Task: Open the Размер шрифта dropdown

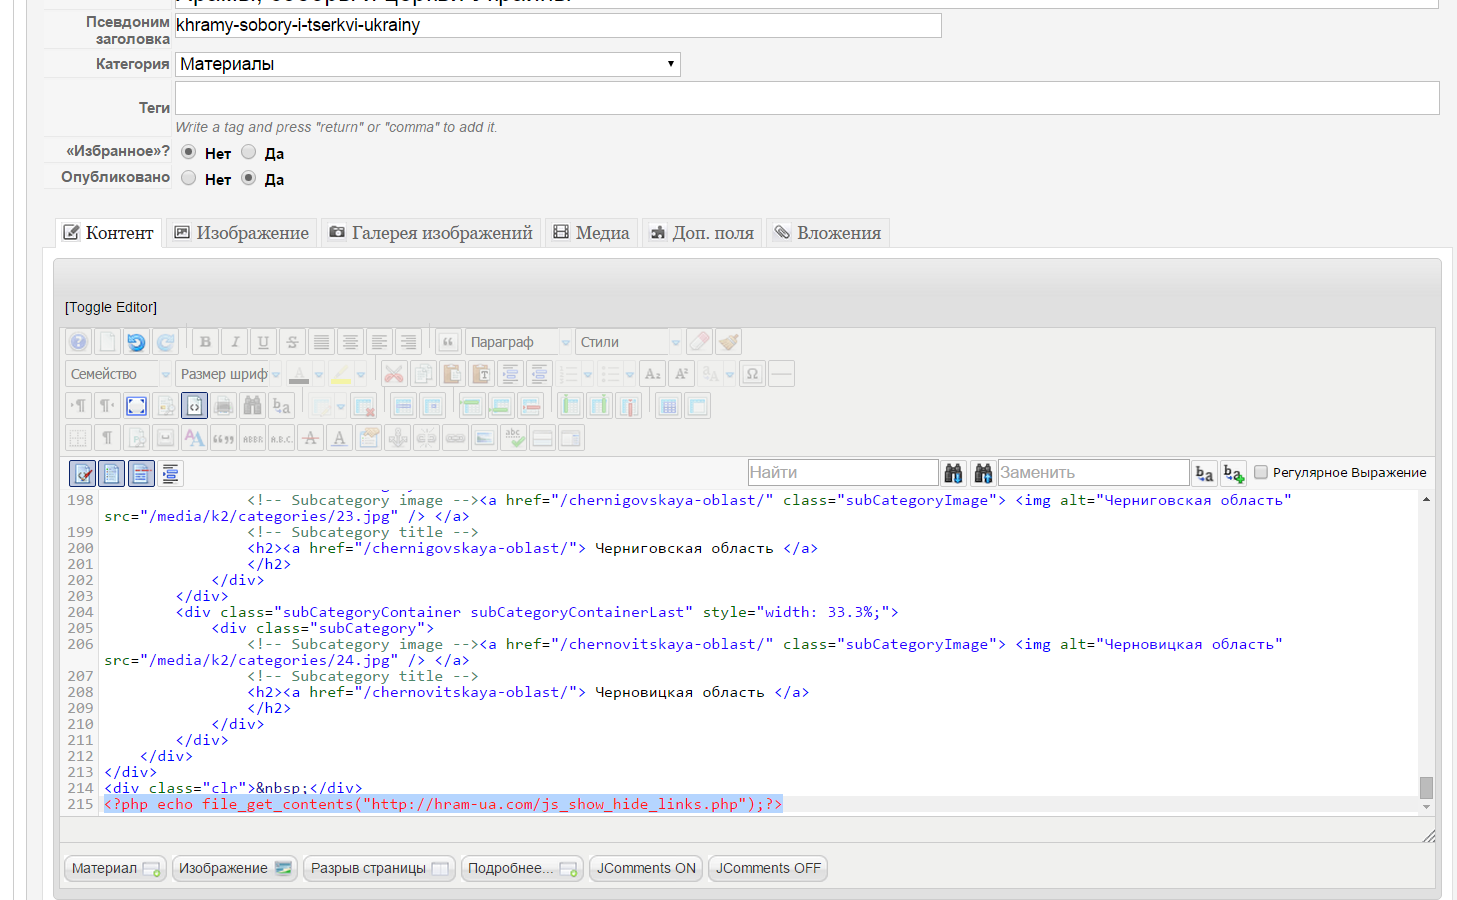Action: click(x=229, y=374)
